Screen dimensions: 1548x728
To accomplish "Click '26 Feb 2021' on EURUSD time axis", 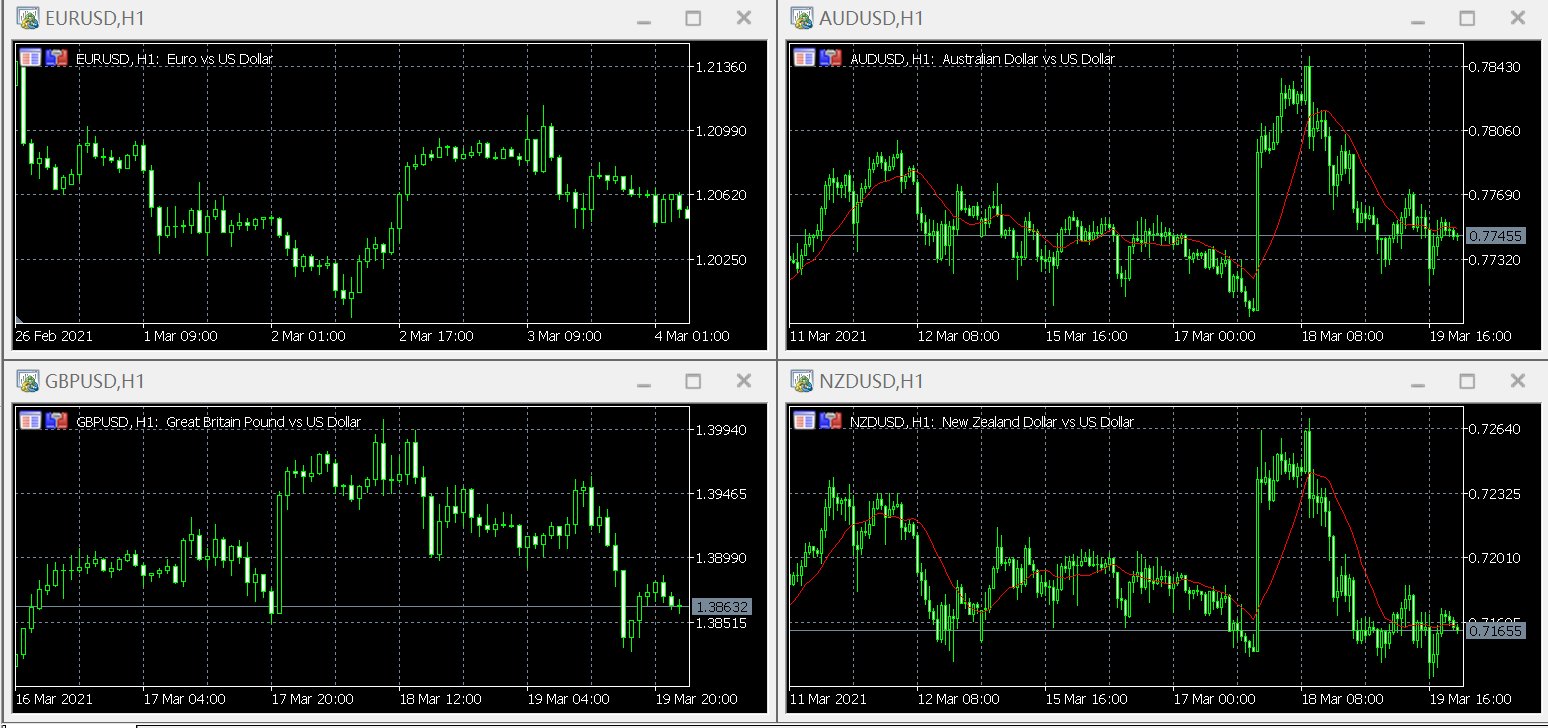I will tap(54, 336).
